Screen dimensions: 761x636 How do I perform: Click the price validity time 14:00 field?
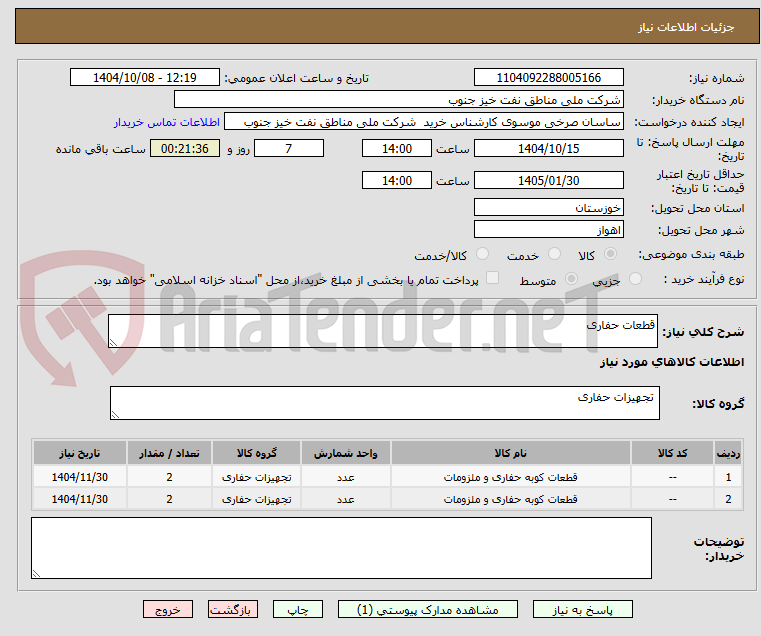click(397, 181)
